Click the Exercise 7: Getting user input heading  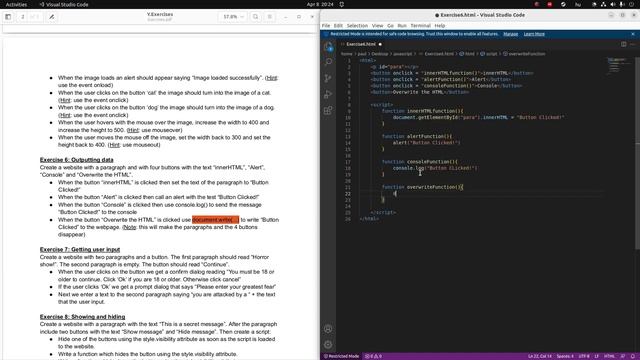tap(80, 249)
